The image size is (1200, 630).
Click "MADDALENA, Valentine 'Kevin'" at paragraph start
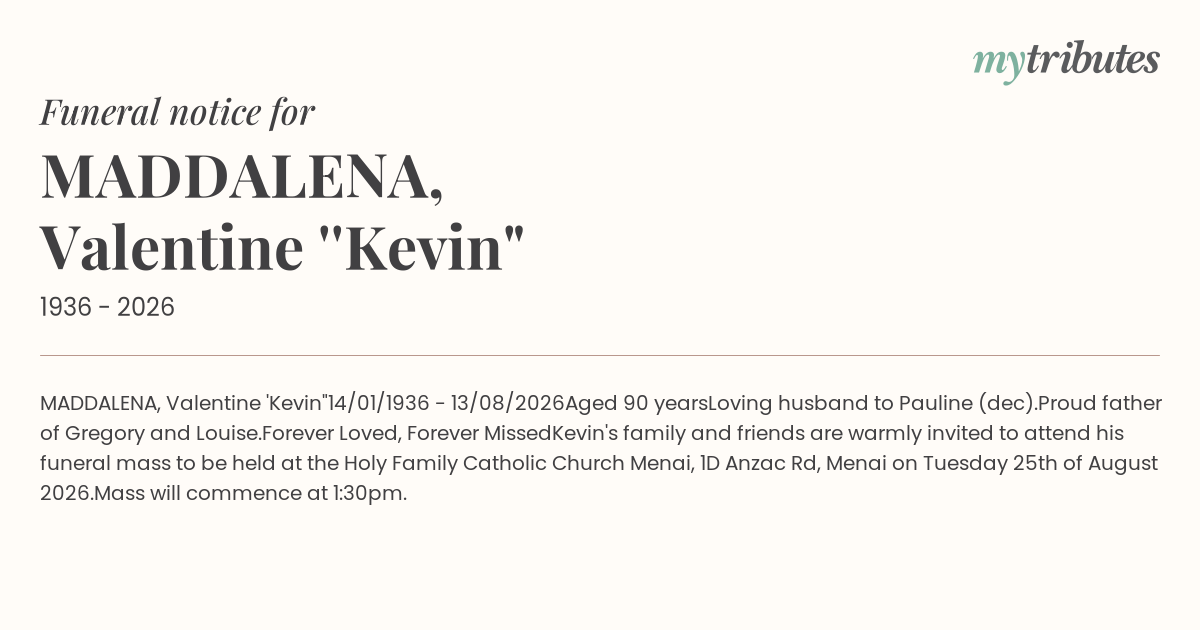click(184, 404)
